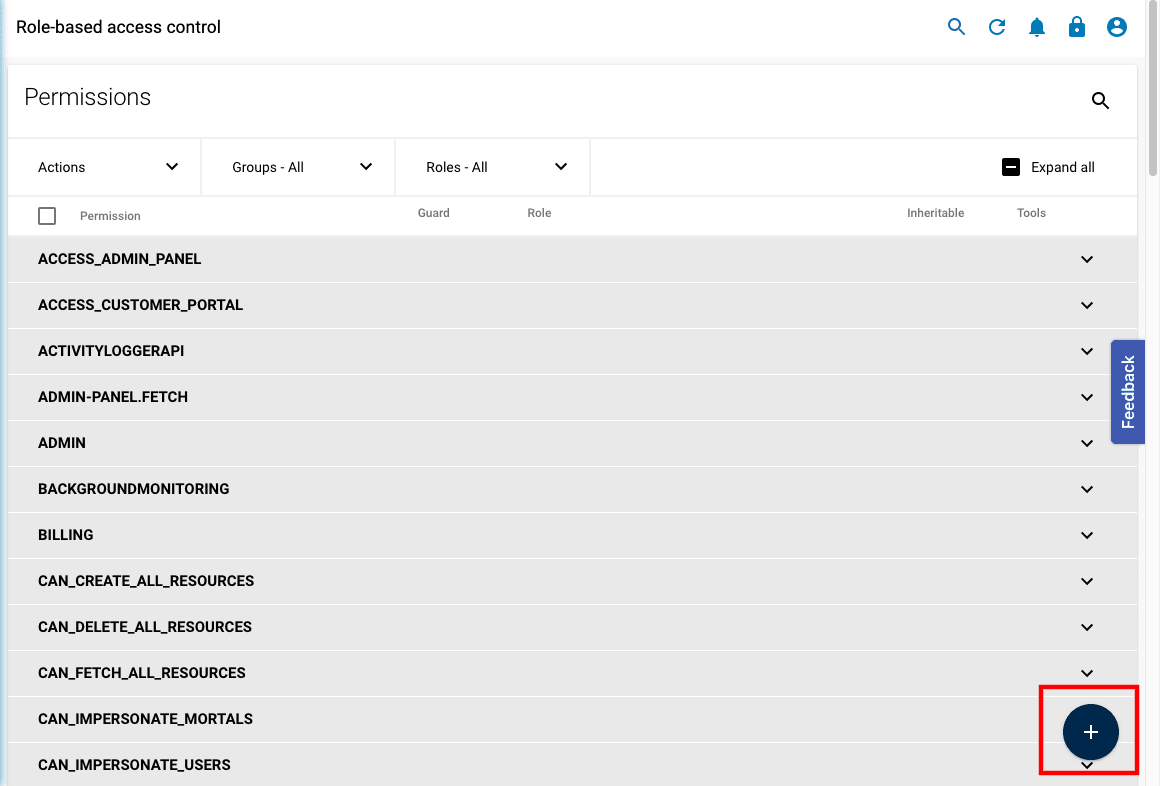
Task: Open the Groups - All filter dropdown
Action: 297,167
